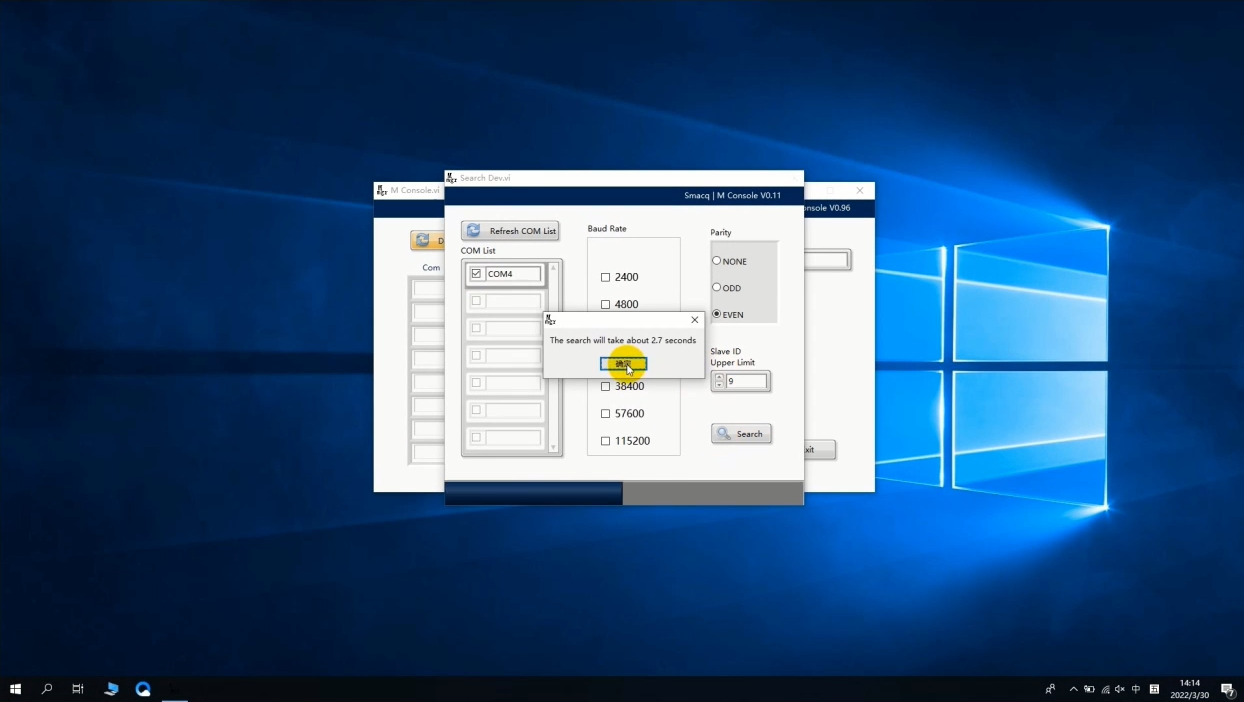The width and height of the screenshot is (1244, 702).
Task: Open Windows taskbar search
Action: point(47,689)
